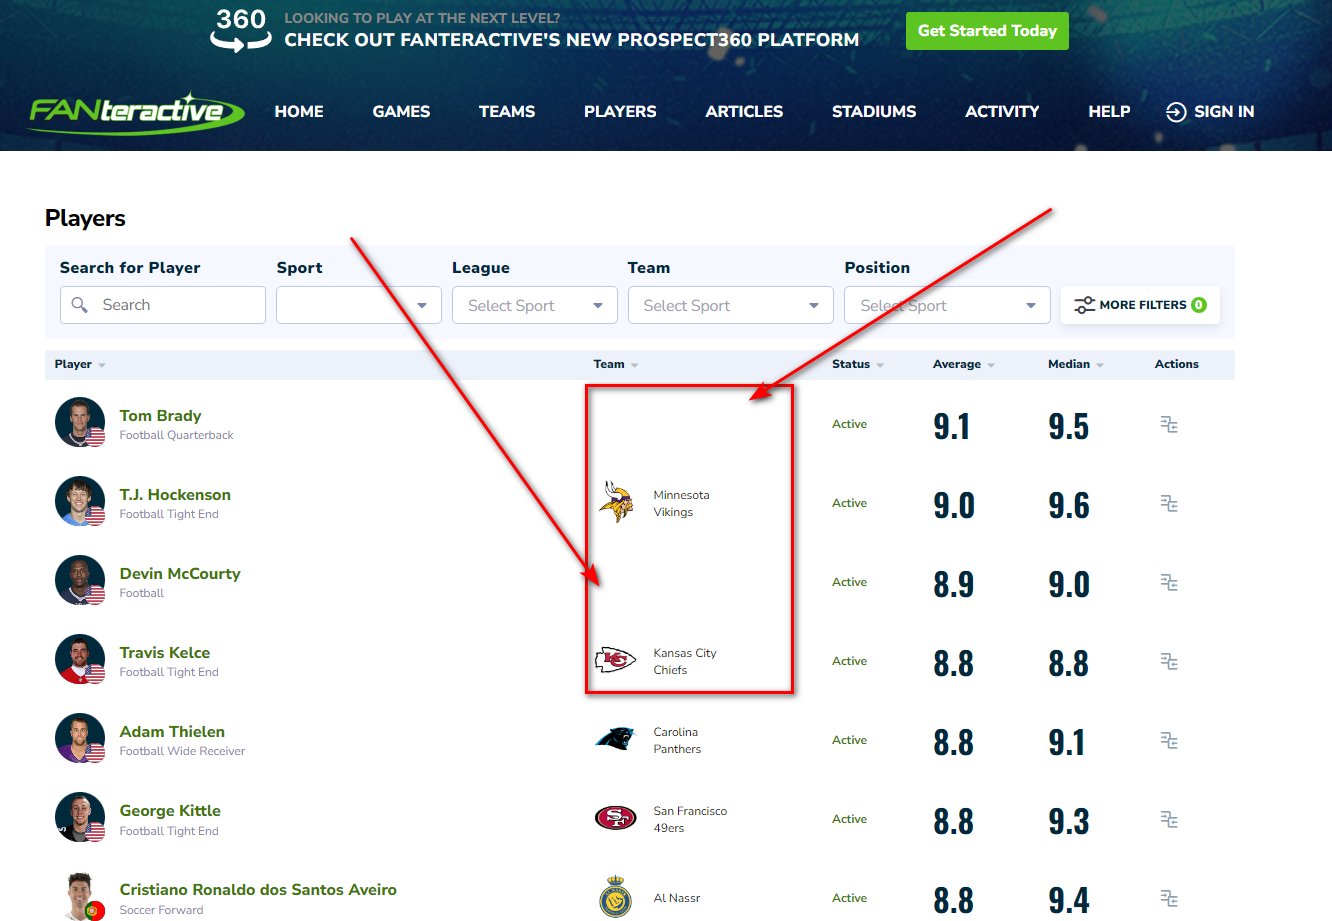1332x921 pixels.
Task: Open the Sport dropdown
Action: [359, 305]
